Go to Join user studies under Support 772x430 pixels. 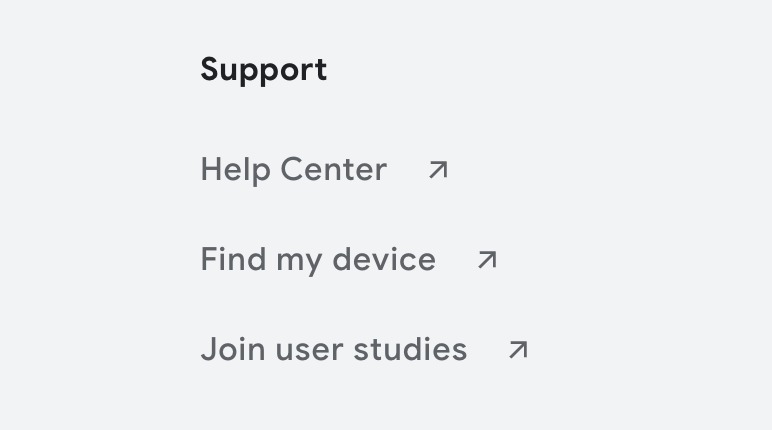[x=333, y=350]
